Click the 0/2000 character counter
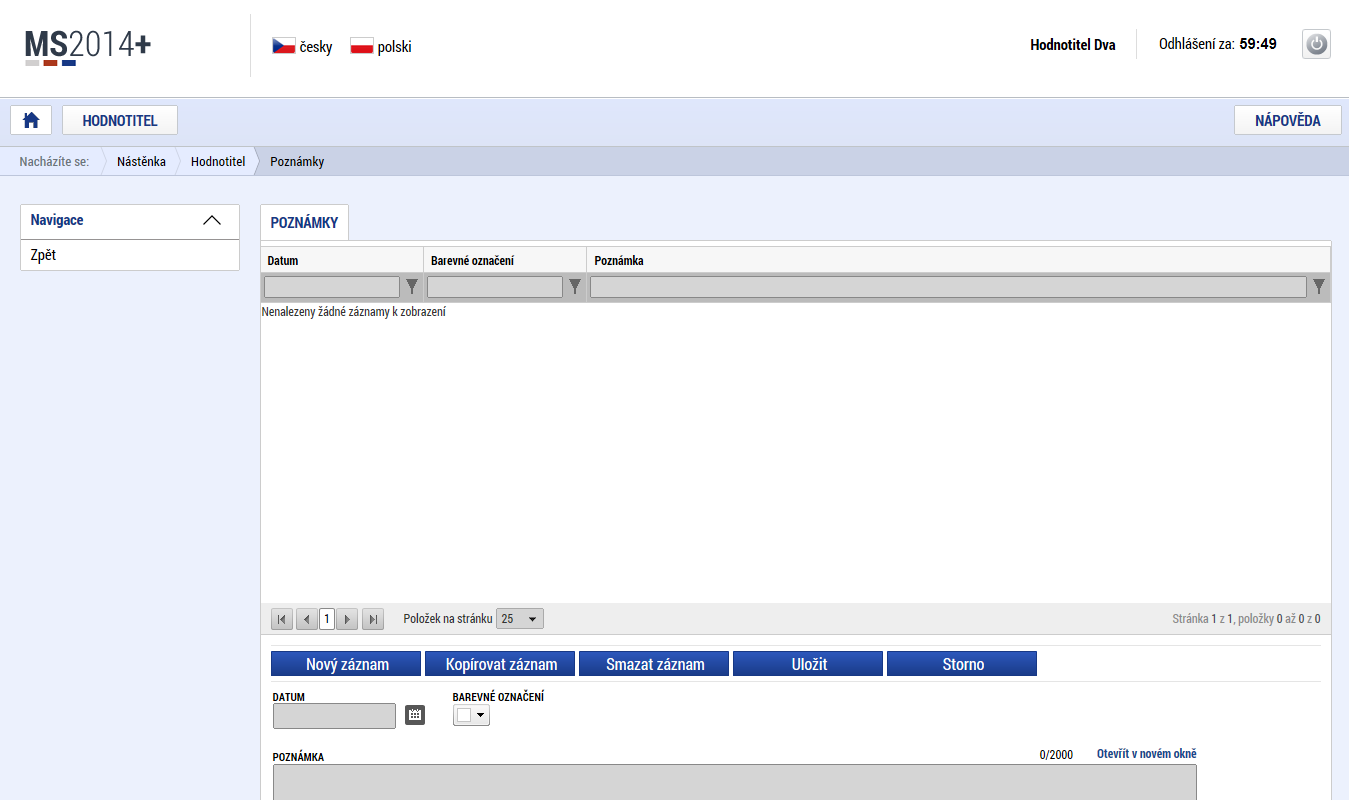Image resolution: width=1349 pixels, height=800 pixels. pyautogui.click(x=1056, y=755)
